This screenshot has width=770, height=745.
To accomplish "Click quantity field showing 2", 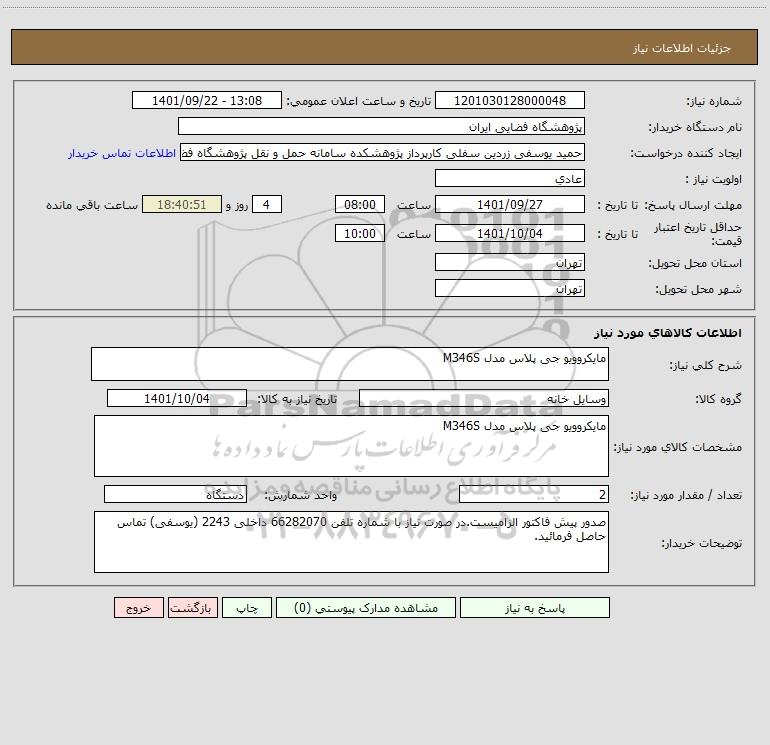I will click(x=534, y=494).
